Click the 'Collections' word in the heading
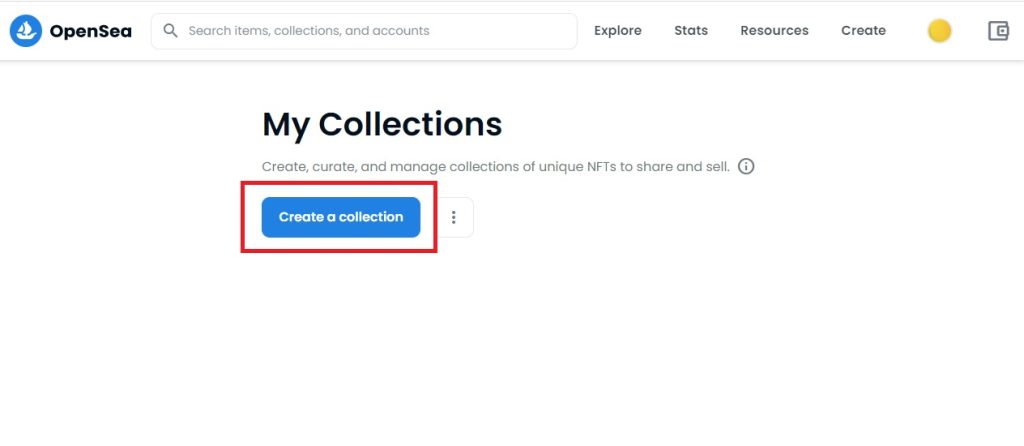The image size is (1024, 446). pyautogui.click(x=410, y=123)
